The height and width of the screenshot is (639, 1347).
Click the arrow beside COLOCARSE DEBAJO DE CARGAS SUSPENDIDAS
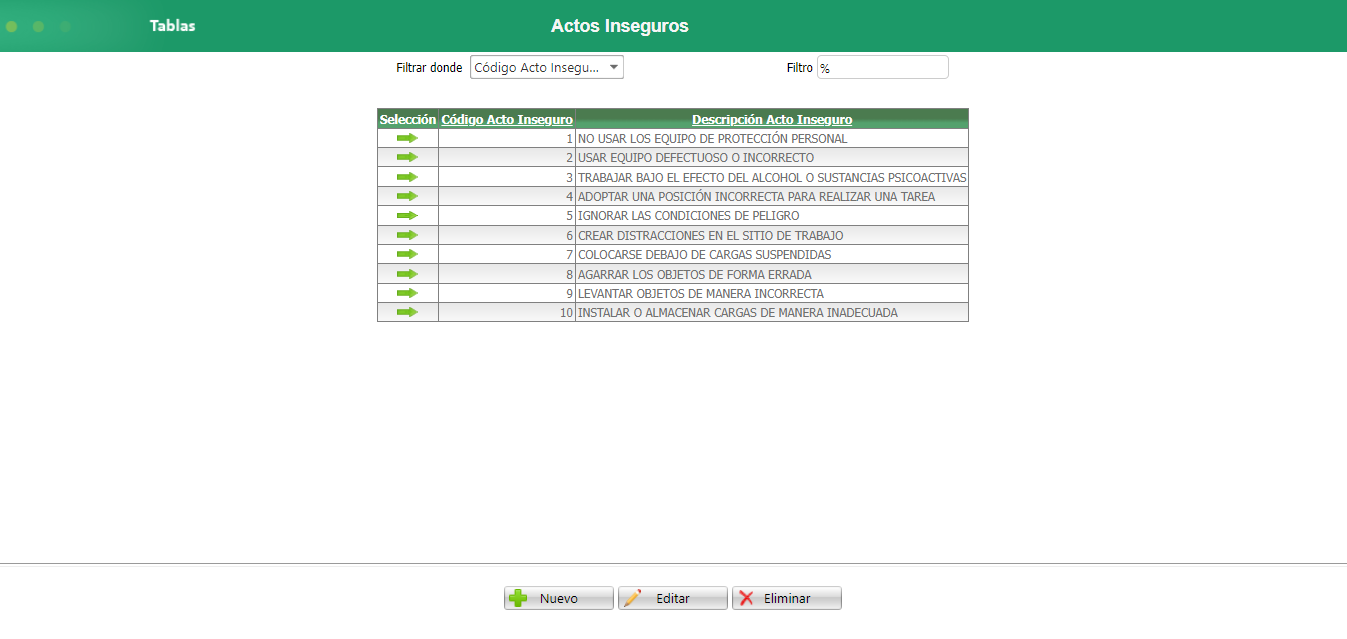pos(406,254)
